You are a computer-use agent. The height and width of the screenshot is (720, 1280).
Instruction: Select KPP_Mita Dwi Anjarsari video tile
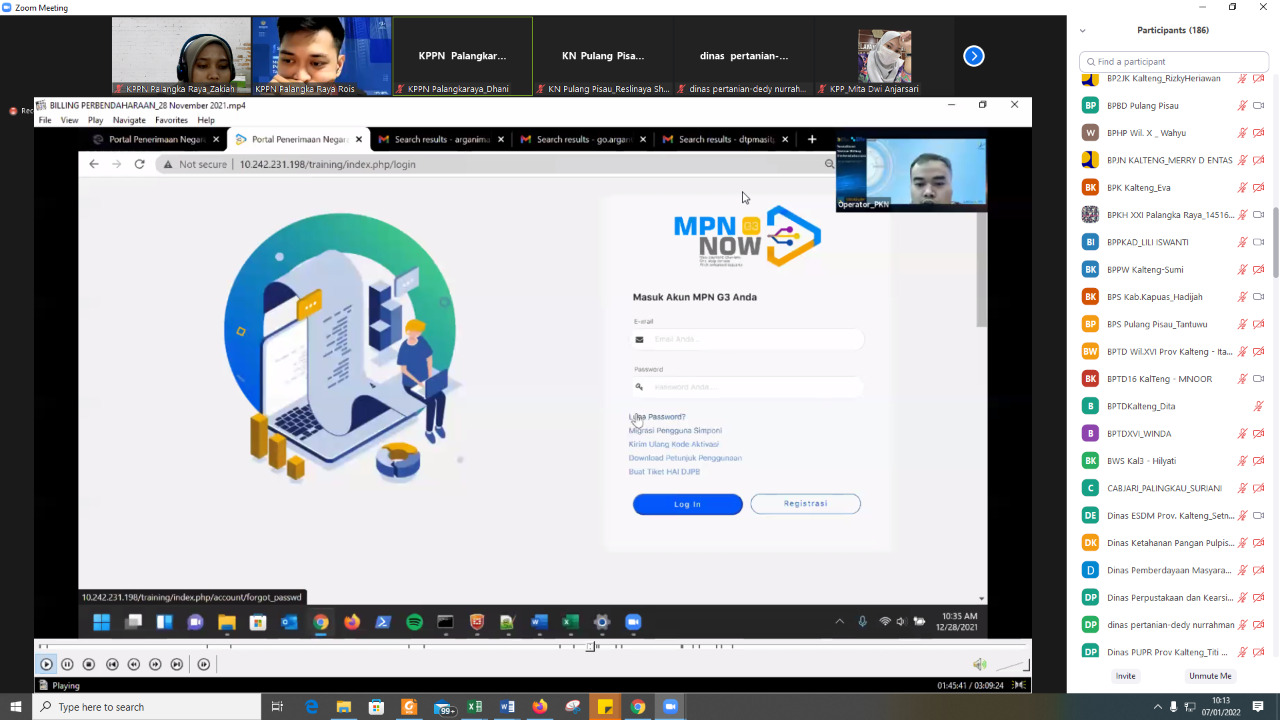(x=884, y=56)
